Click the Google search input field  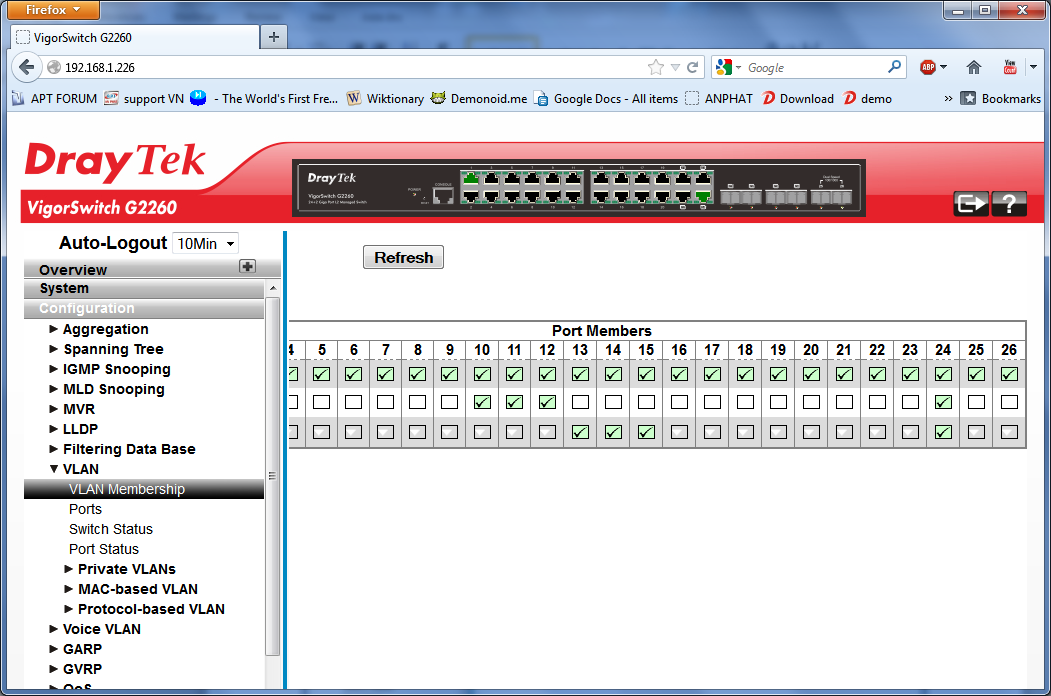814,67
